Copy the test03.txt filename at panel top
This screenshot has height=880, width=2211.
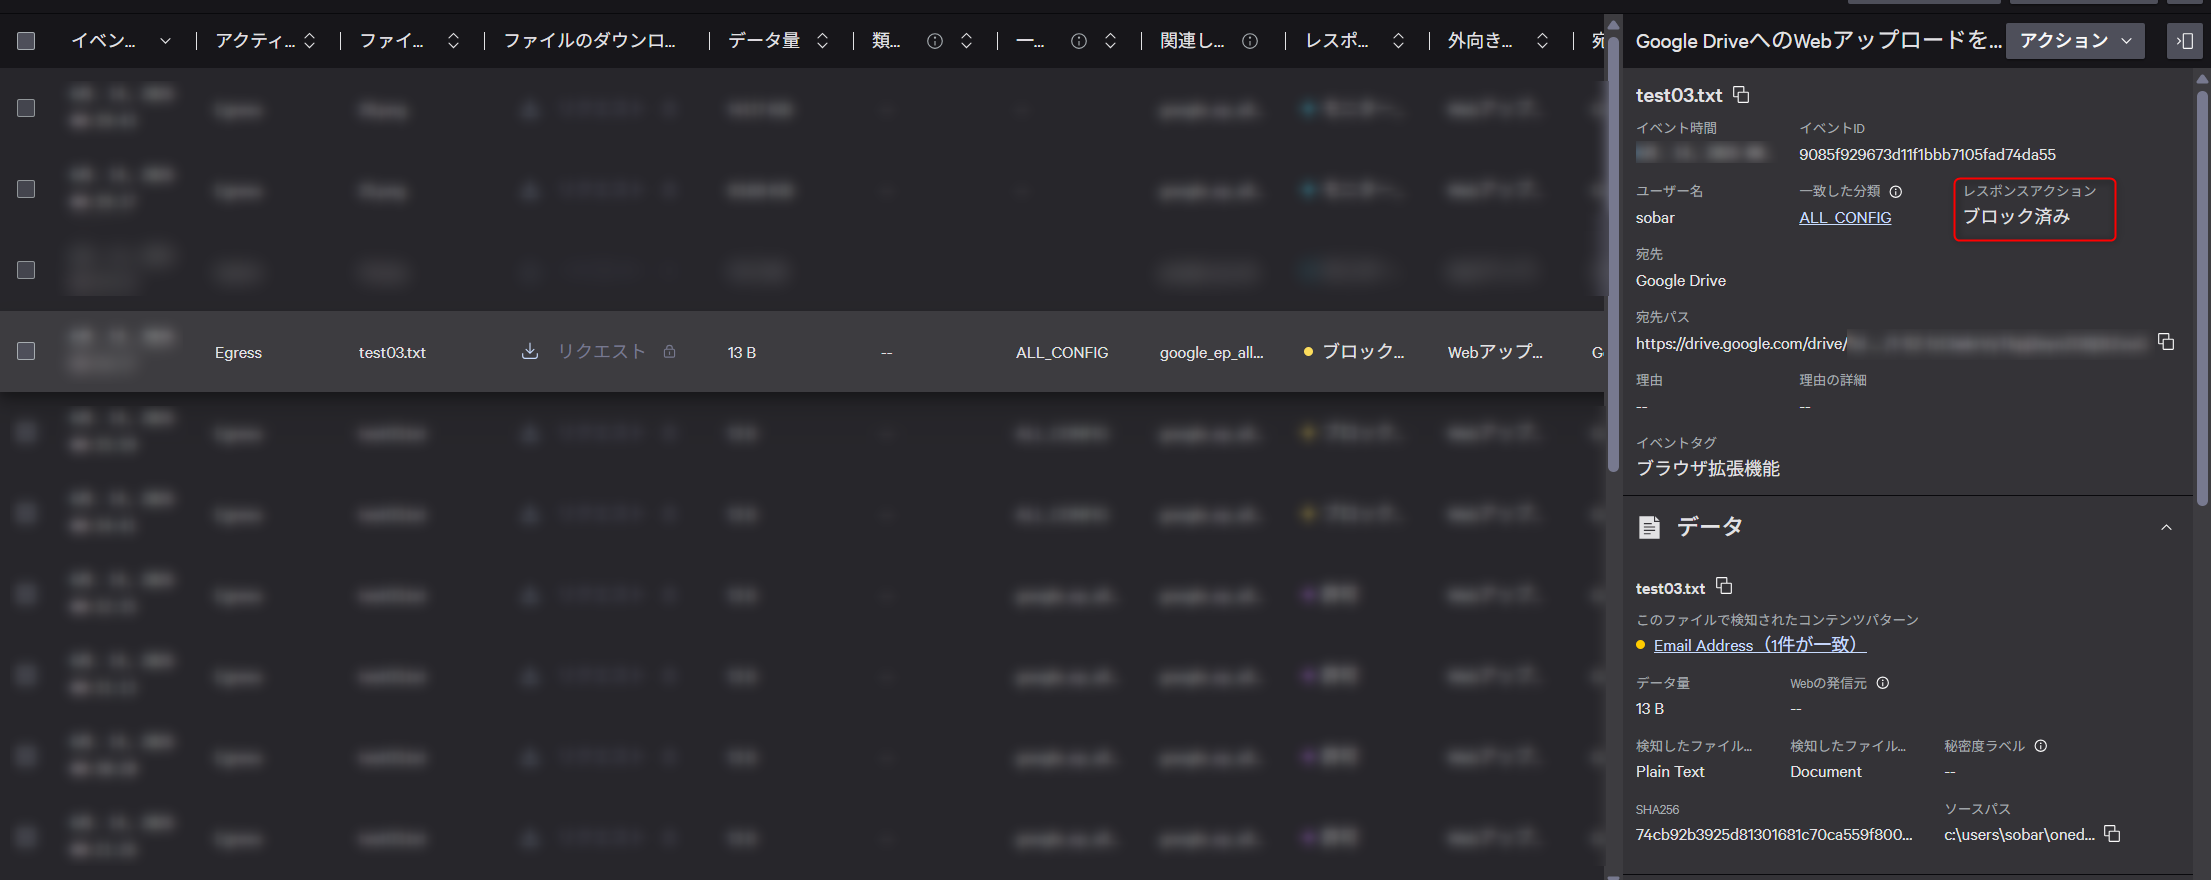click(x=1741, y=94)
